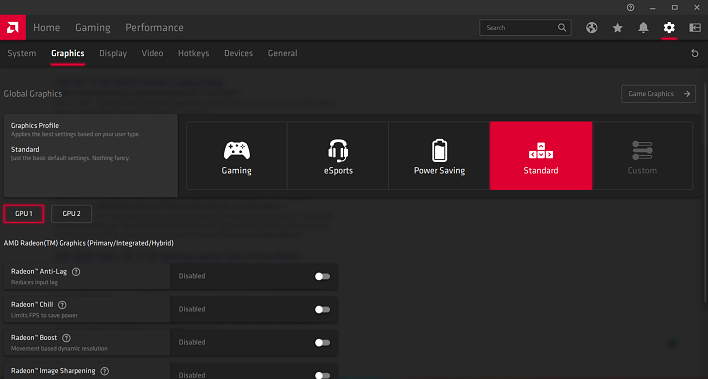The image size is (708, 379).
Task: Select the Power Saving graphics profile
Action: [x=439, y=155]
